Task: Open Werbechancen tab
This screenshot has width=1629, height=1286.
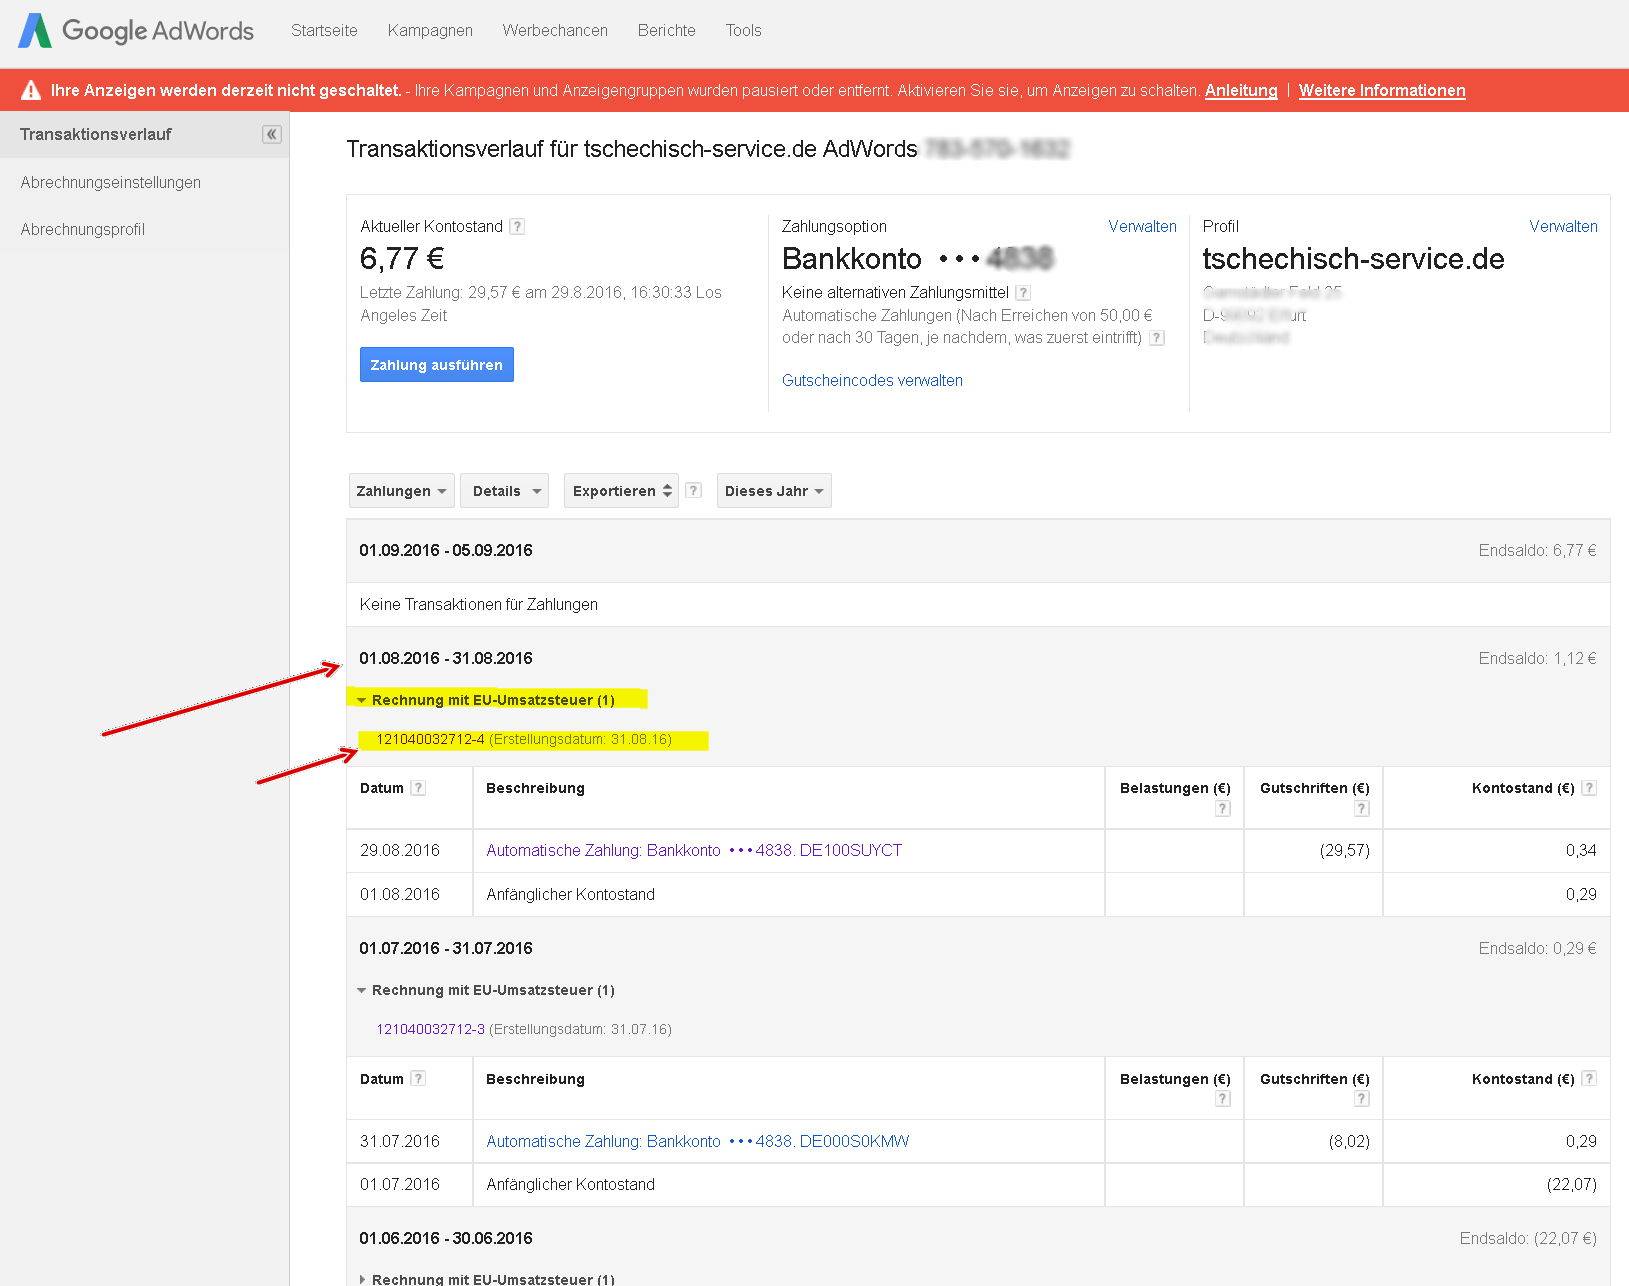Action: click(555, 30)
